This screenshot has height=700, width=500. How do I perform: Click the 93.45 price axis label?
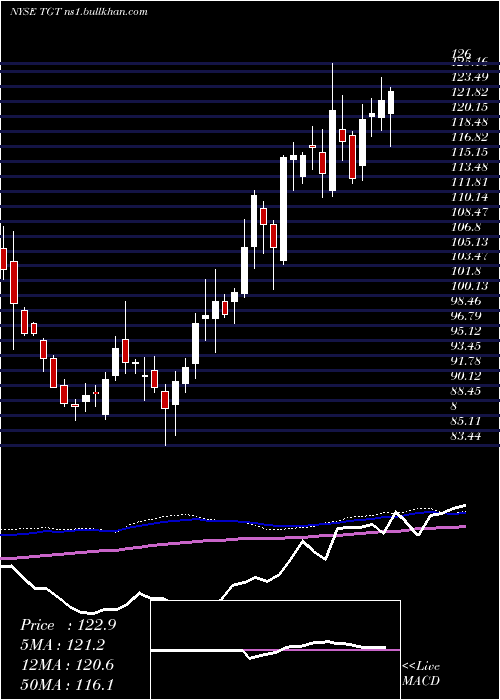[x=467, y=346]
